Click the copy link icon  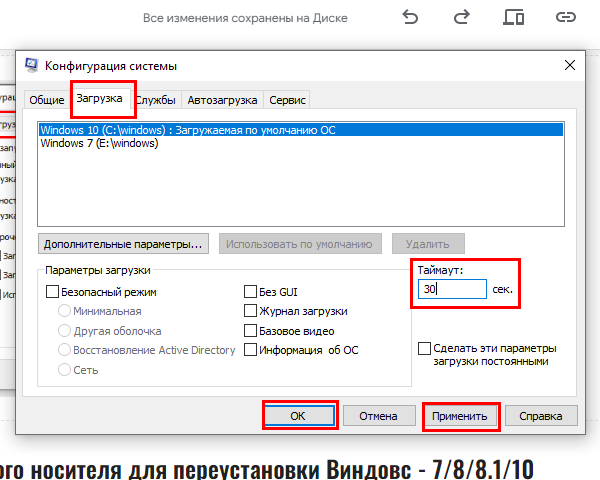point(566,17)
